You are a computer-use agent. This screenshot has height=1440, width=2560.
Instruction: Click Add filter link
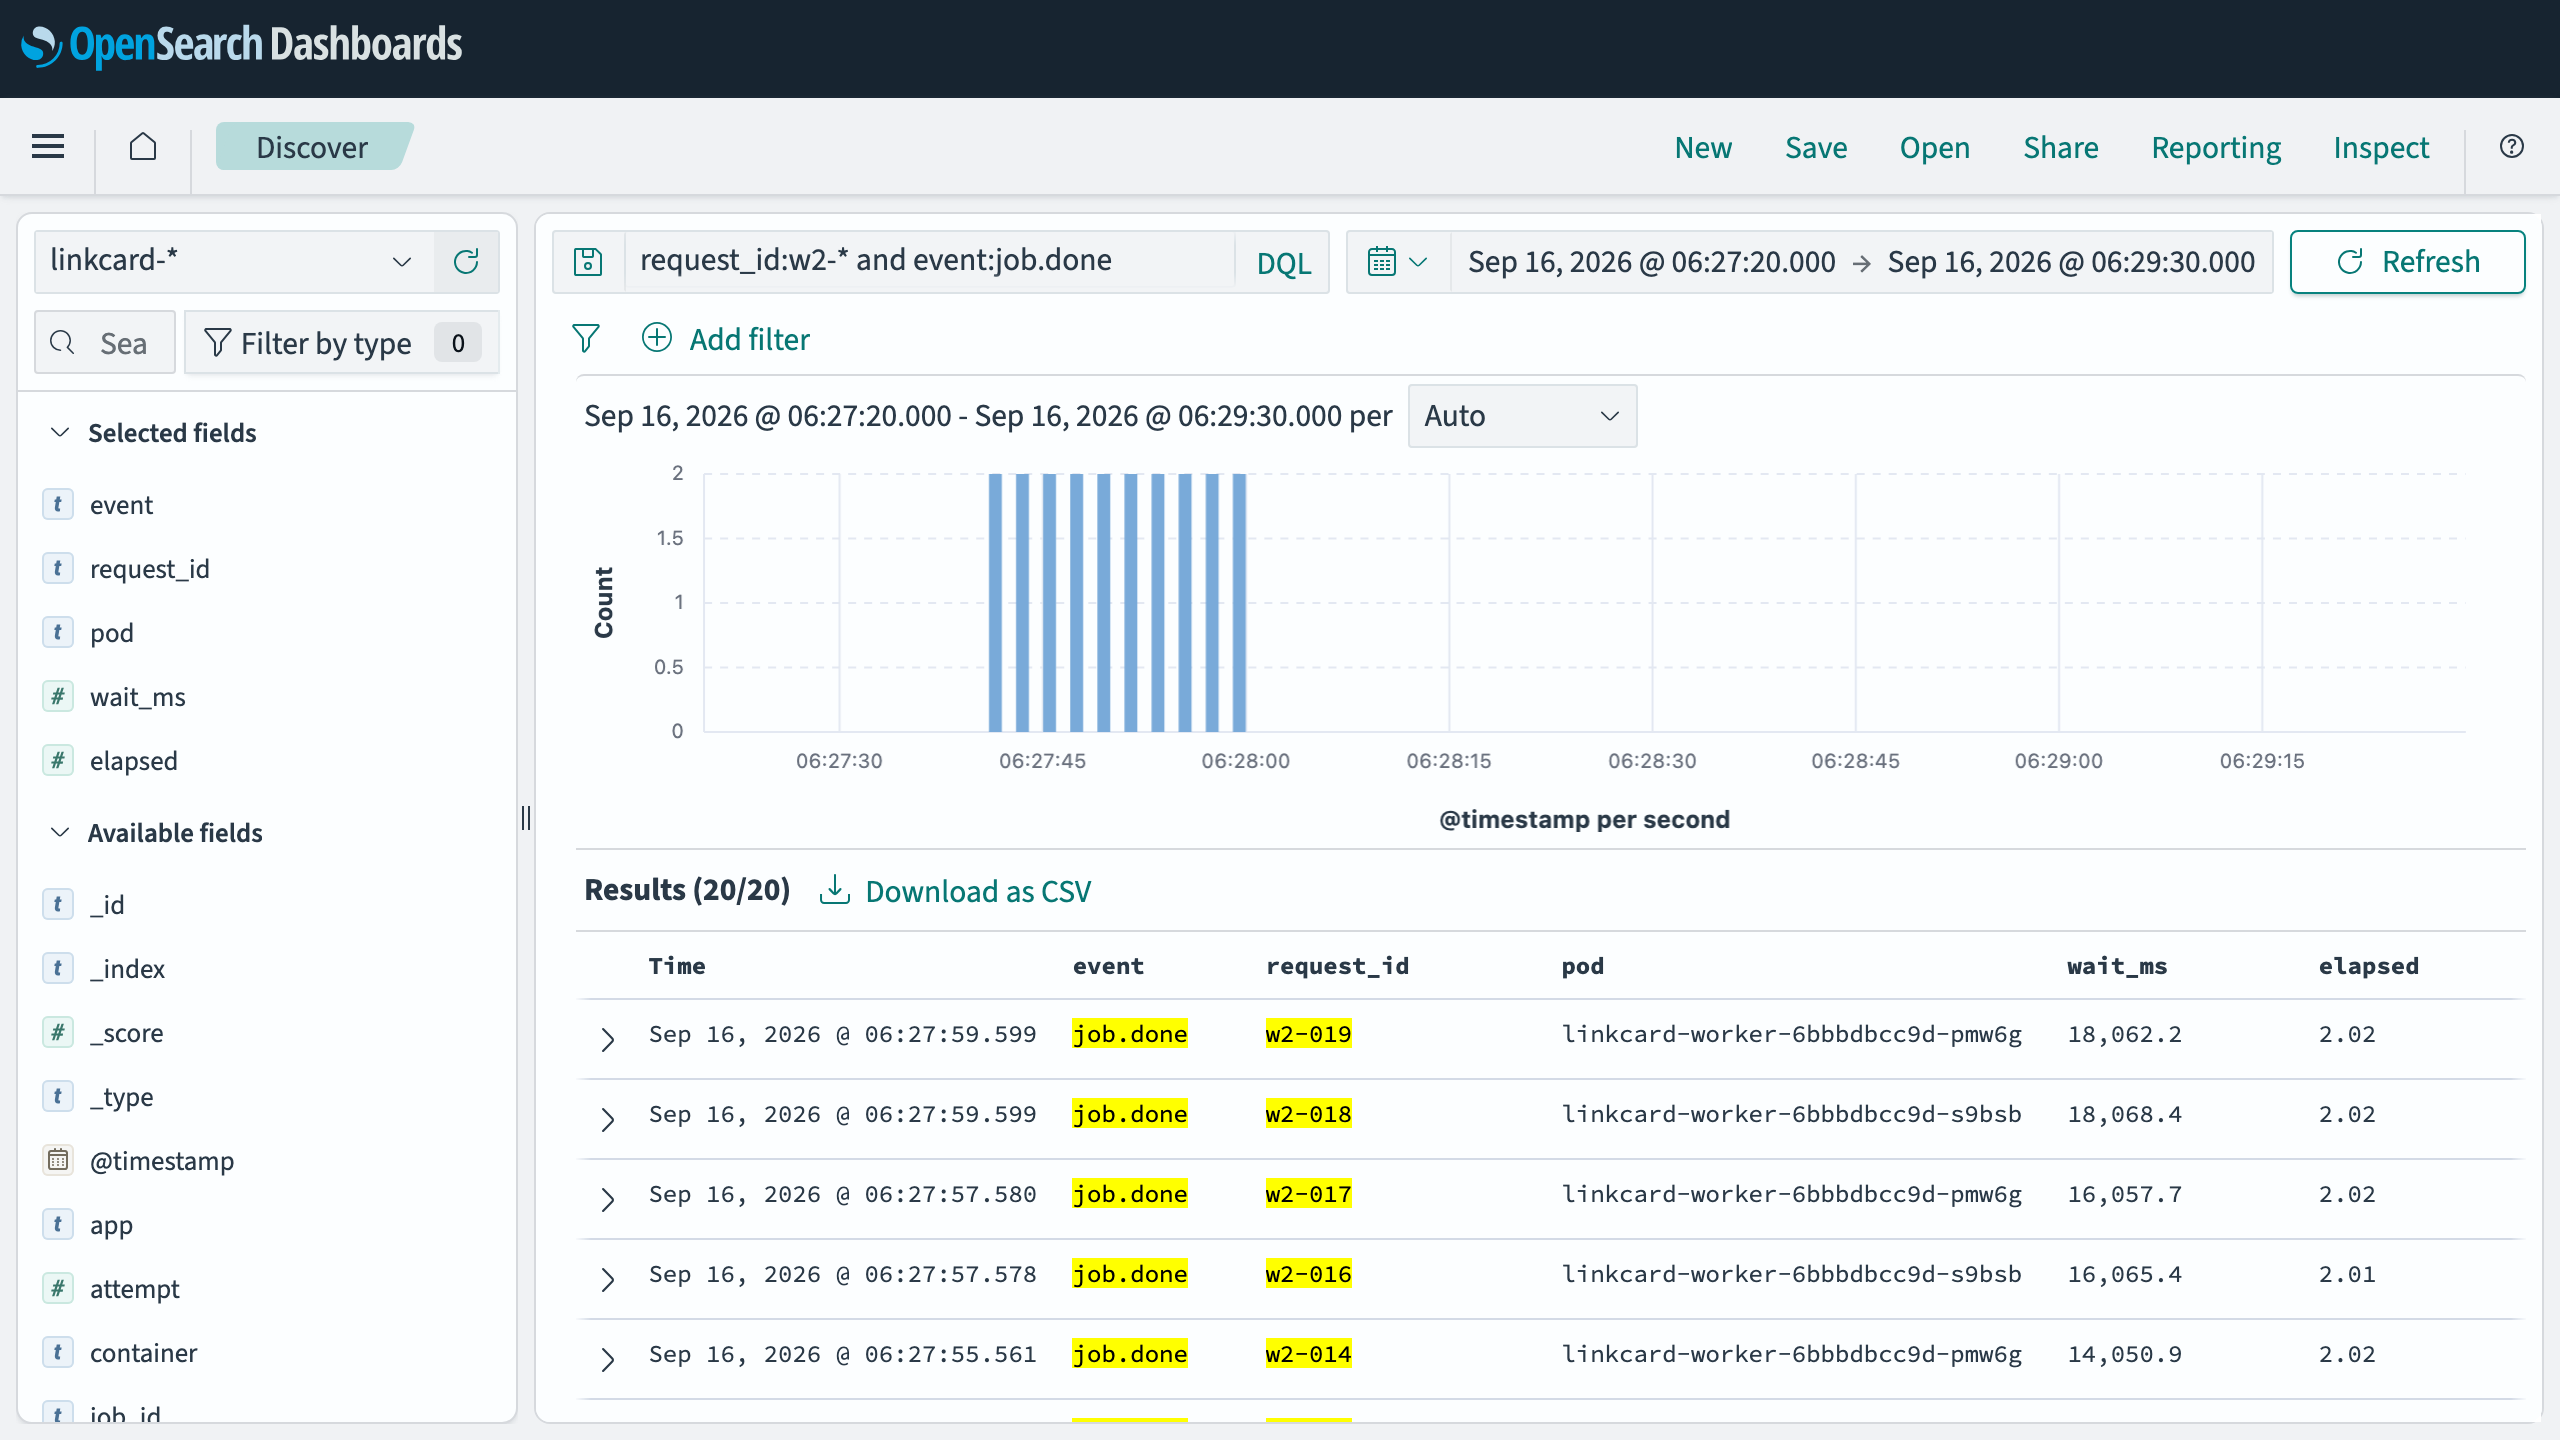726,339
